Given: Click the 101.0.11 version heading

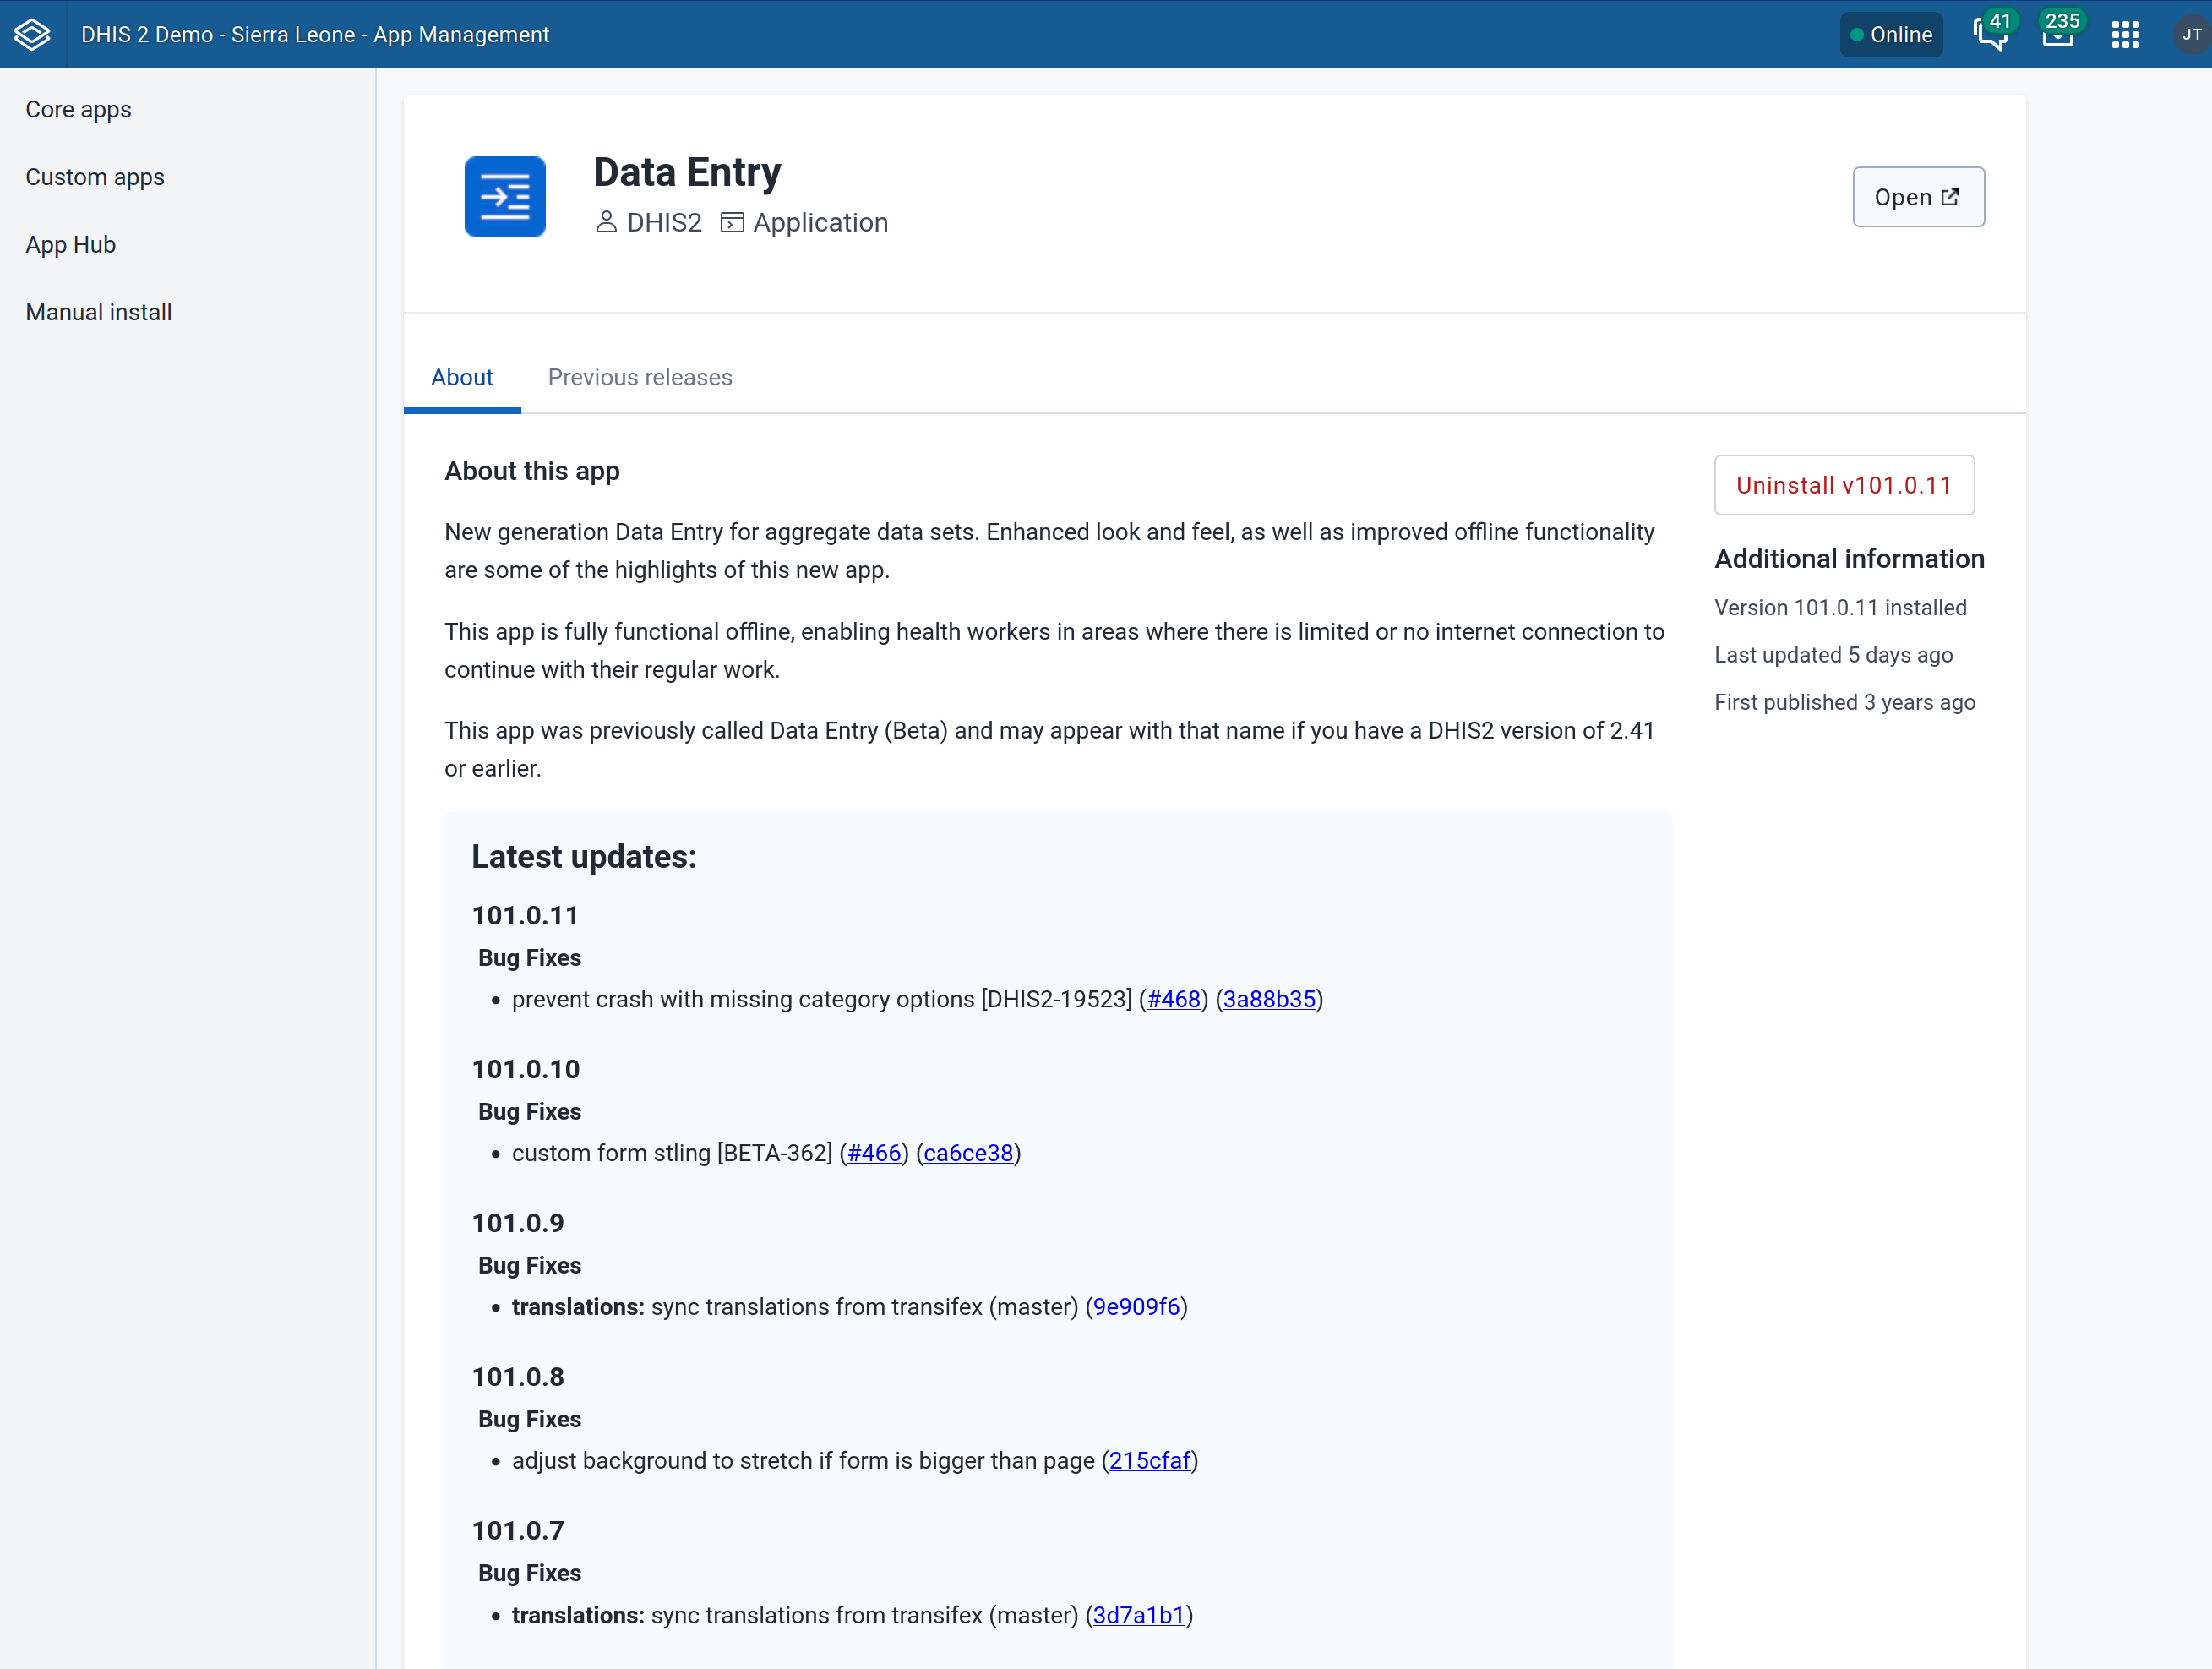Looking at the screenshot, I should pos(525,915).
